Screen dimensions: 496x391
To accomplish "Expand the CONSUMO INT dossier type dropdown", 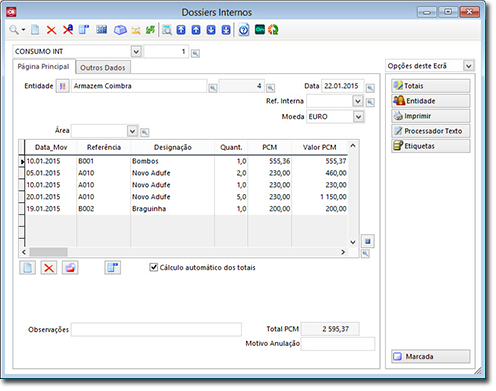I will click(x=136, y=52).
